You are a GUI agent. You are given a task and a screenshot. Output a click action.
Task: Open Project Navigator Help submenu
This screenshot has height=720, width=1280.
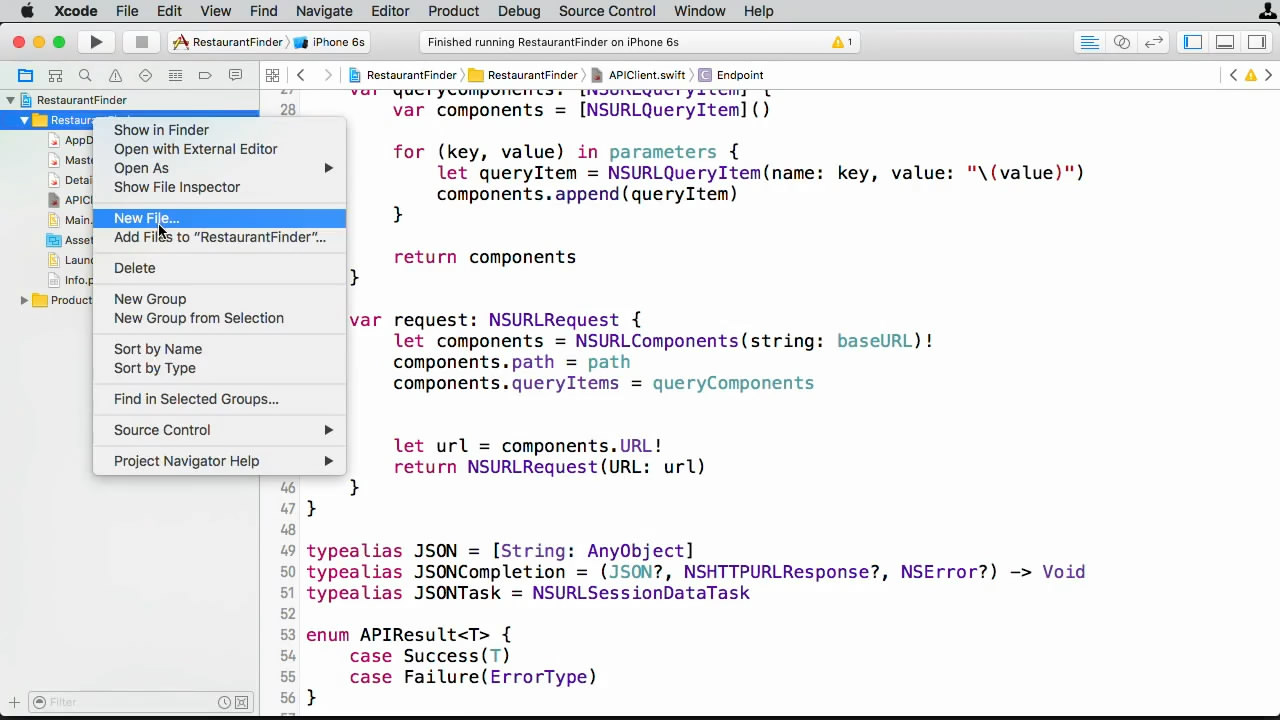(219, 461)
